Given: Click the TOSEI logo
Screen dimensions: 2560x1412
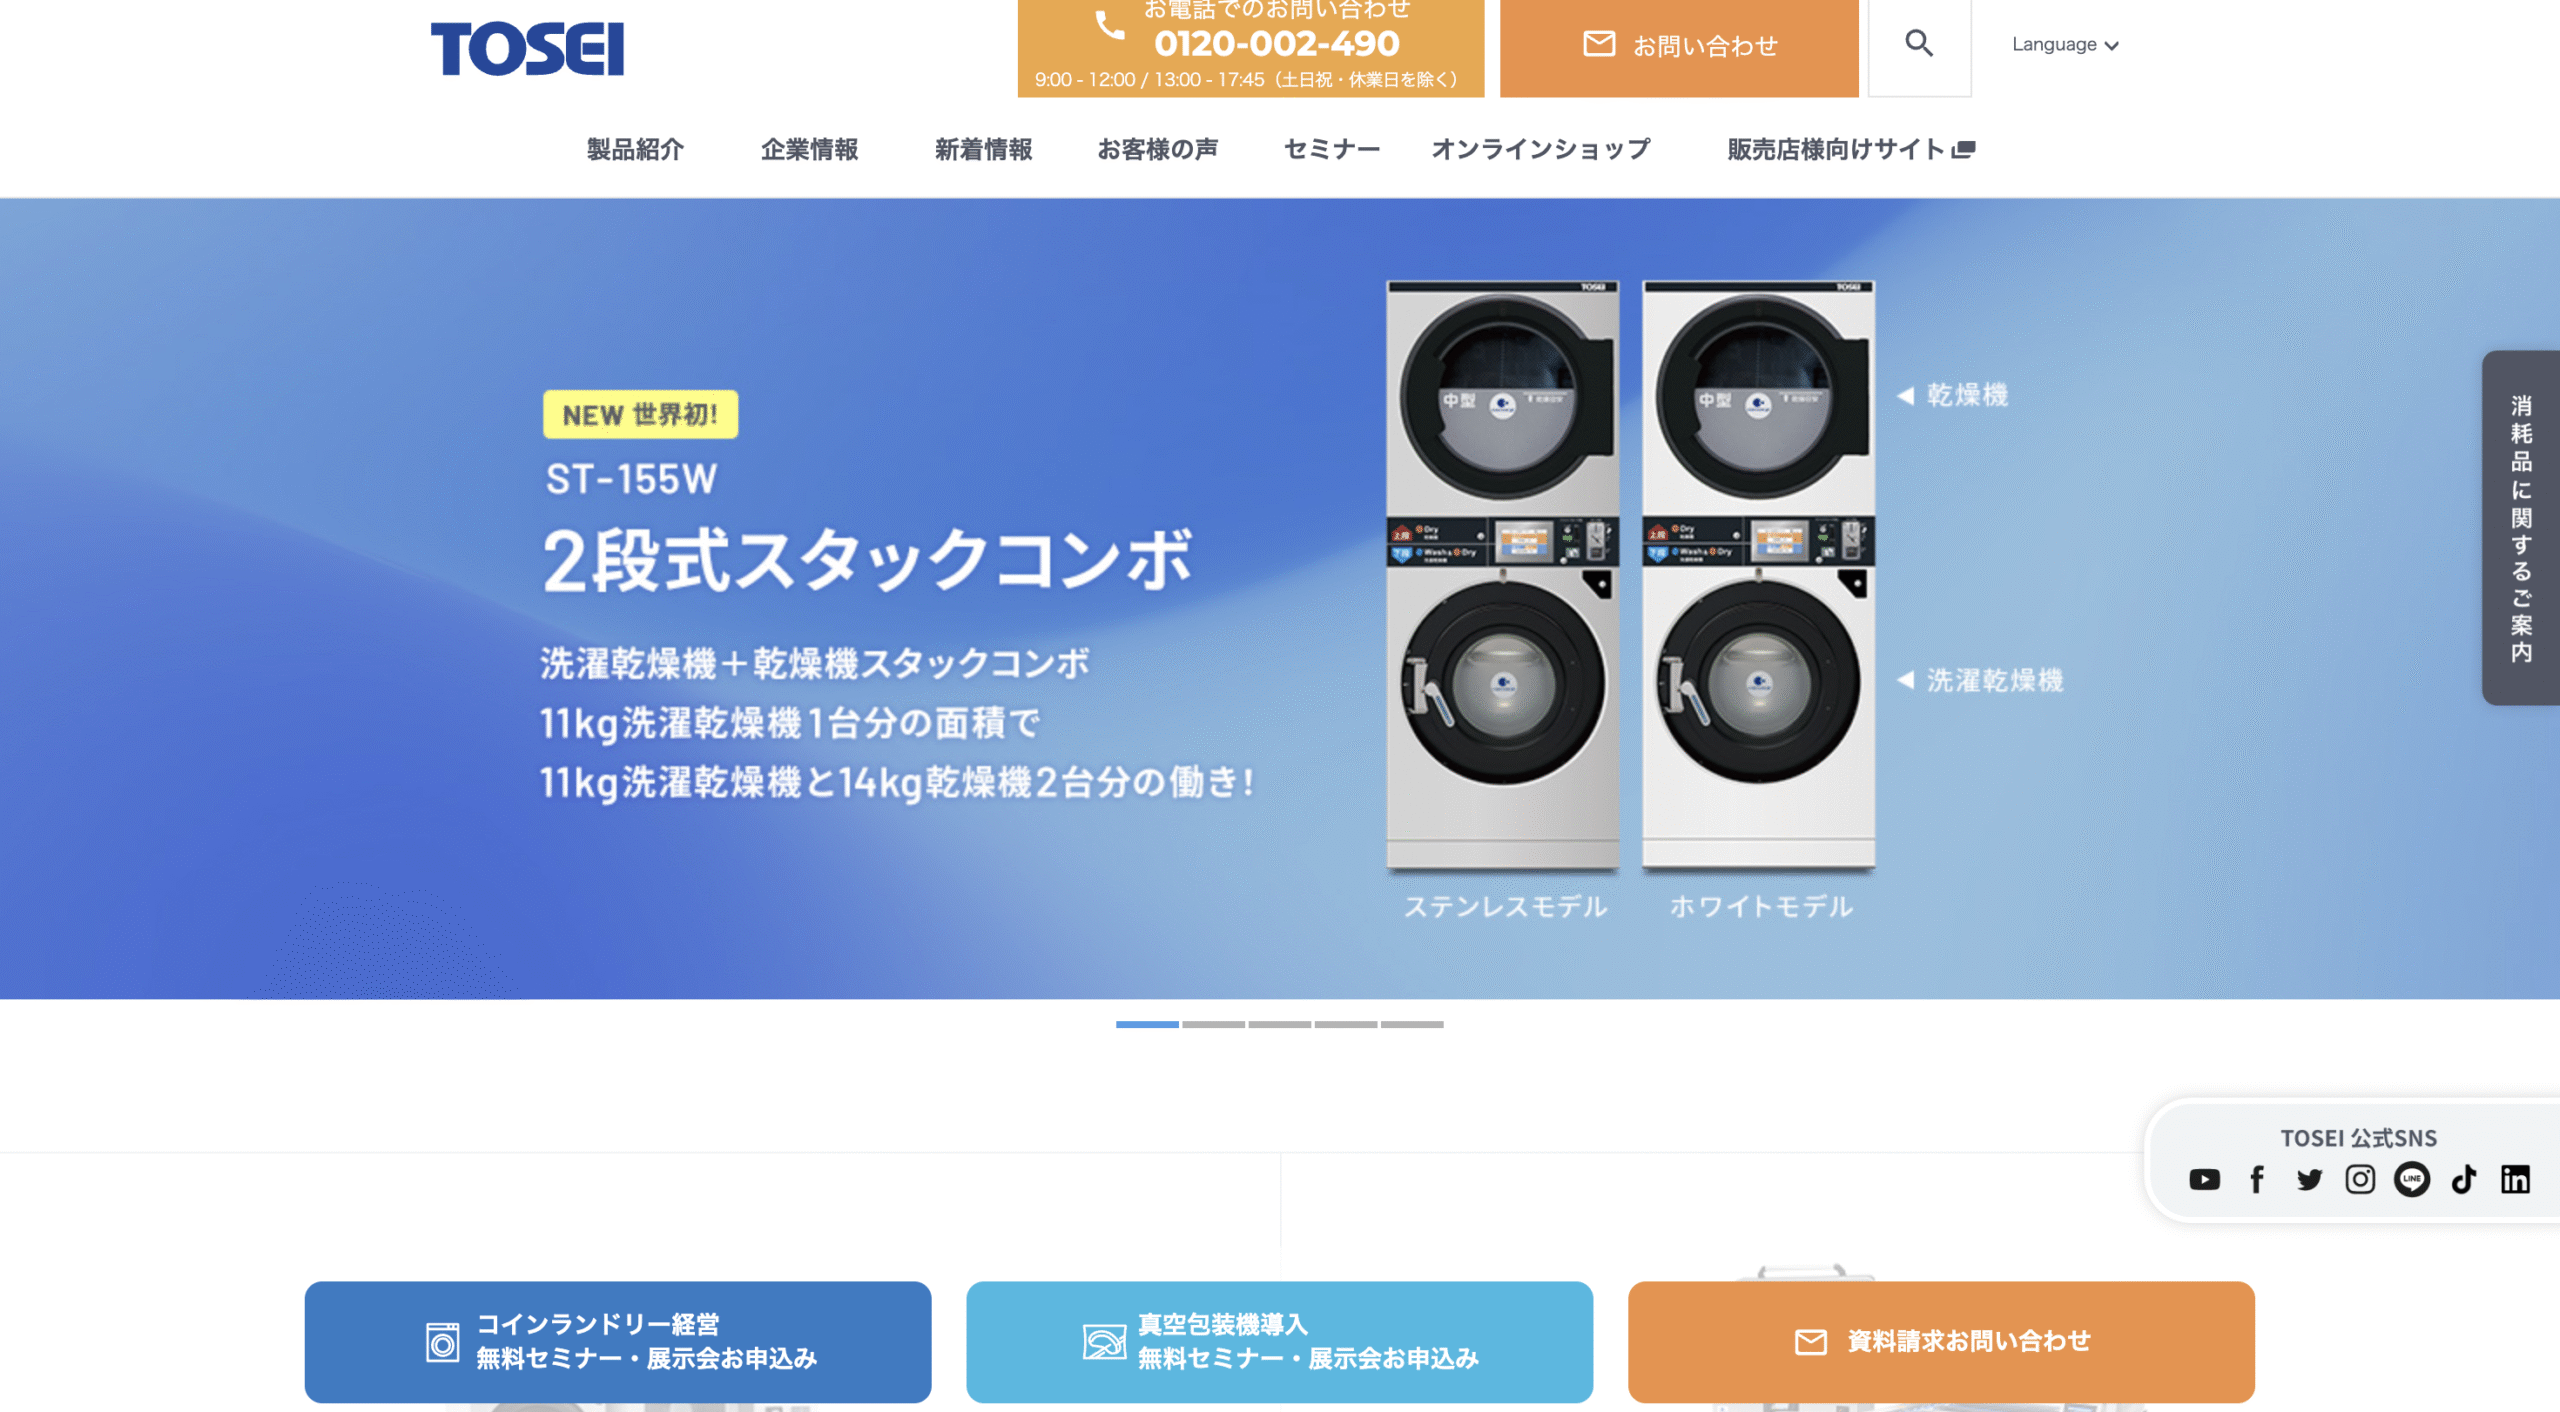Looking at the screenshot, I should click(527, 49).
